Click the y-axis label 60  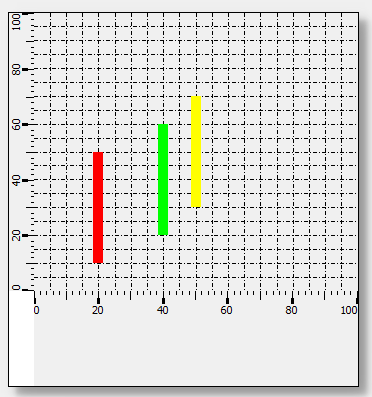16,125
